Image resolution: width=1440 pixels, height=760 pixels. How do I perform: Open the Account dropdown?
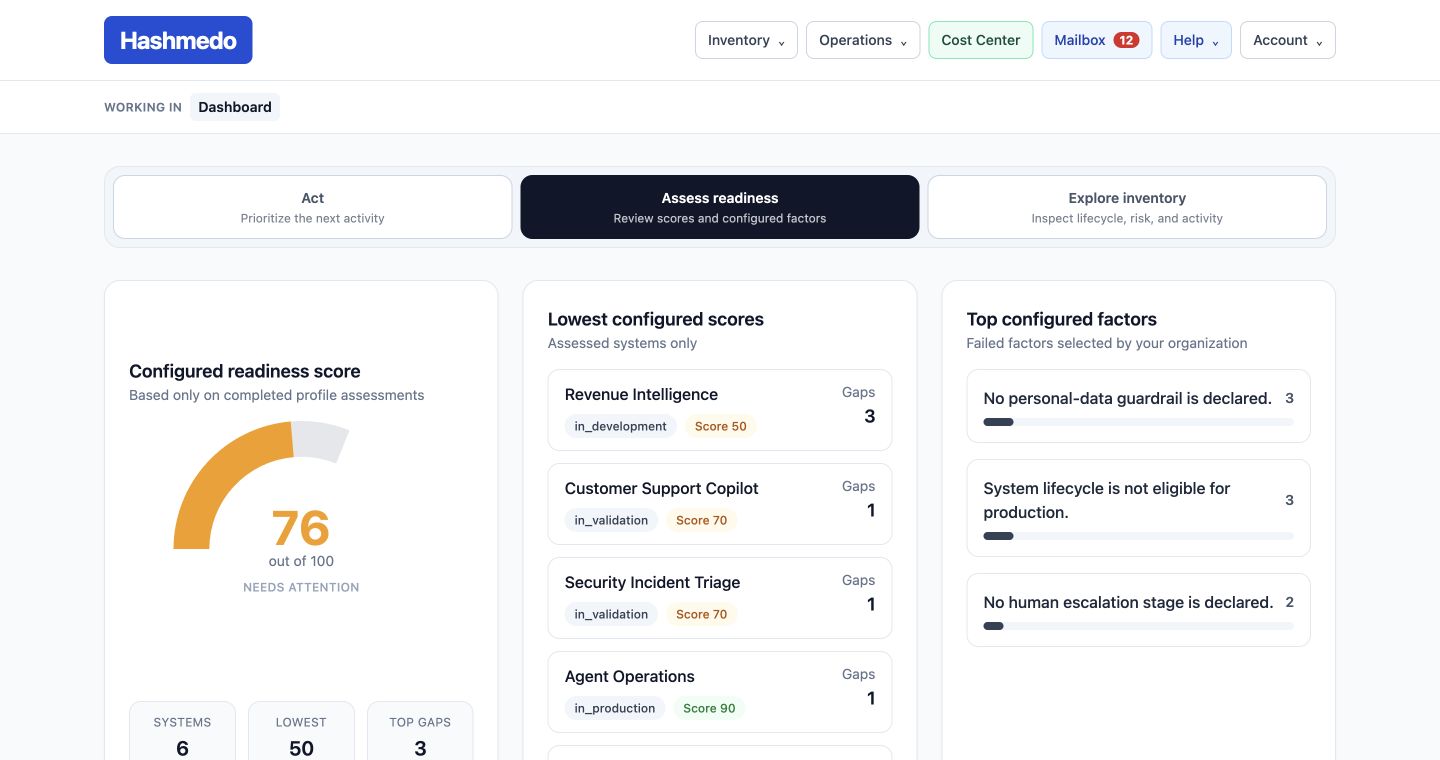point(1288,40)
